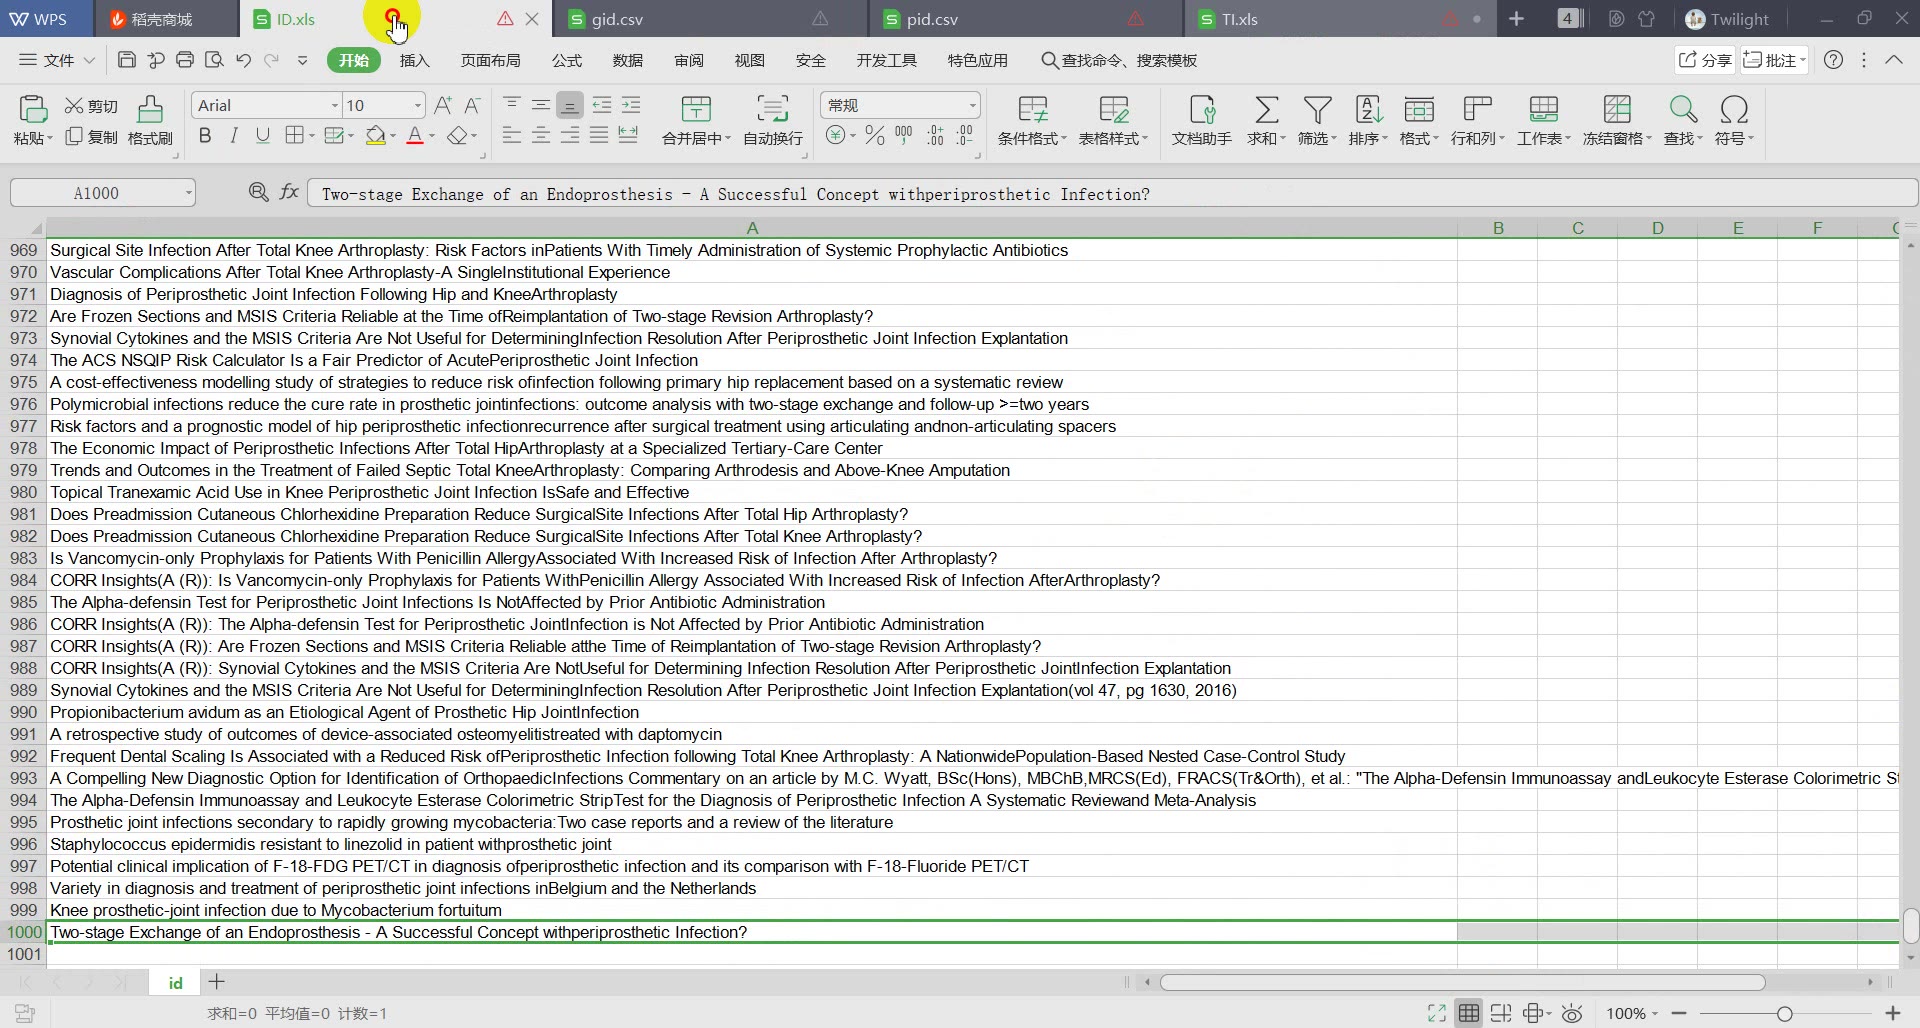The image size is (1920, 1028).
Task: Switch to the 插入 Insert tab
Action: (414, 60)
